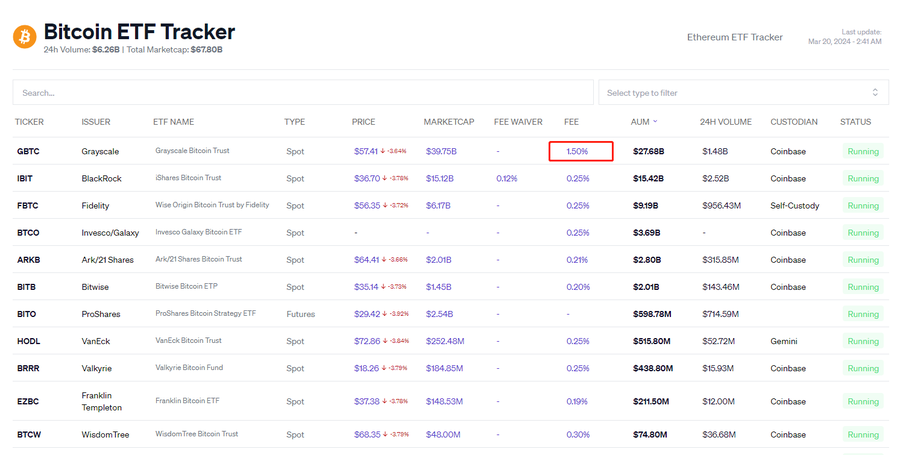Toggle the AUM column sort arrow
Screen dimensions: 900x455
coord(655,122)
